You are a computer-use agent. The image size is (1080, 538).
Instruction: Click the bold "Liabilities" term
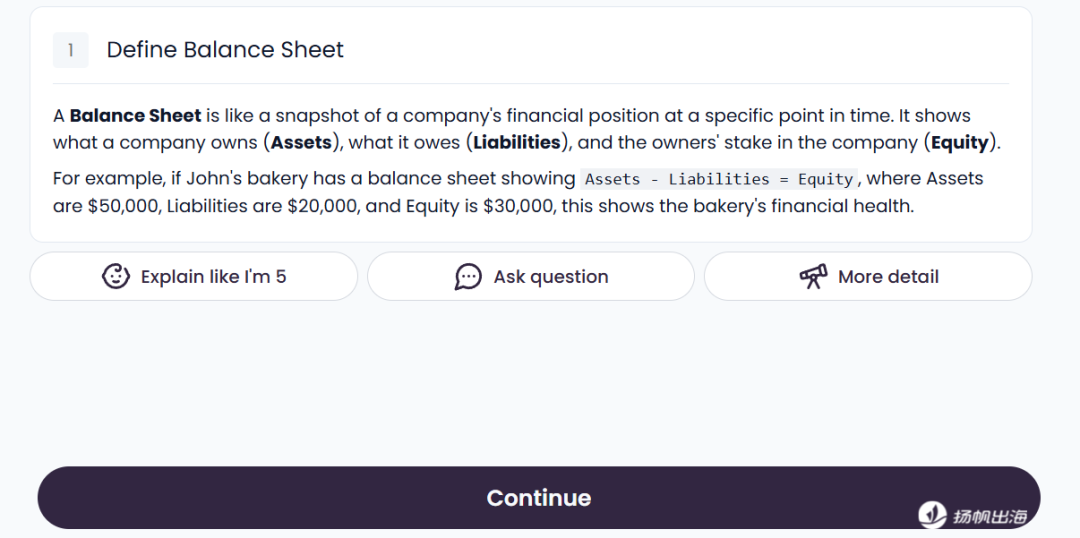click(x=516, y=142)
